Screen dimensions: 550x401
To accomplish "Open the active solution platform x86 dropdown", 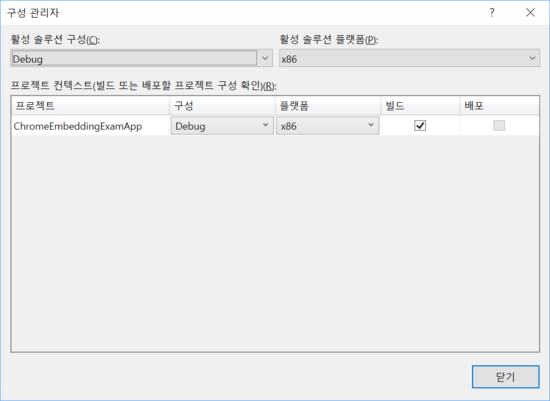I will click(x=409, y=58).
